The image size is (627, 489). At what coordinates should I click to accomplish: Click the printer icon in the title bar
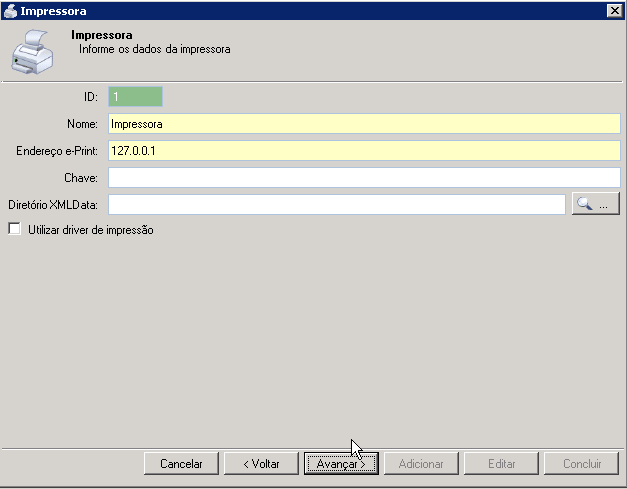(x=10, y=11)
